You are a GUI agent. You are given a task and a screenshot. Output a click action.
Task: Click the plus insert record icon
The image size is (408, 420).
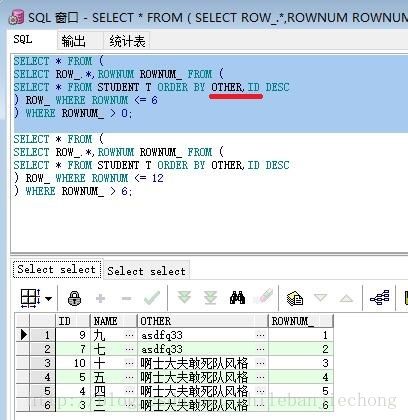pos(100,298)
